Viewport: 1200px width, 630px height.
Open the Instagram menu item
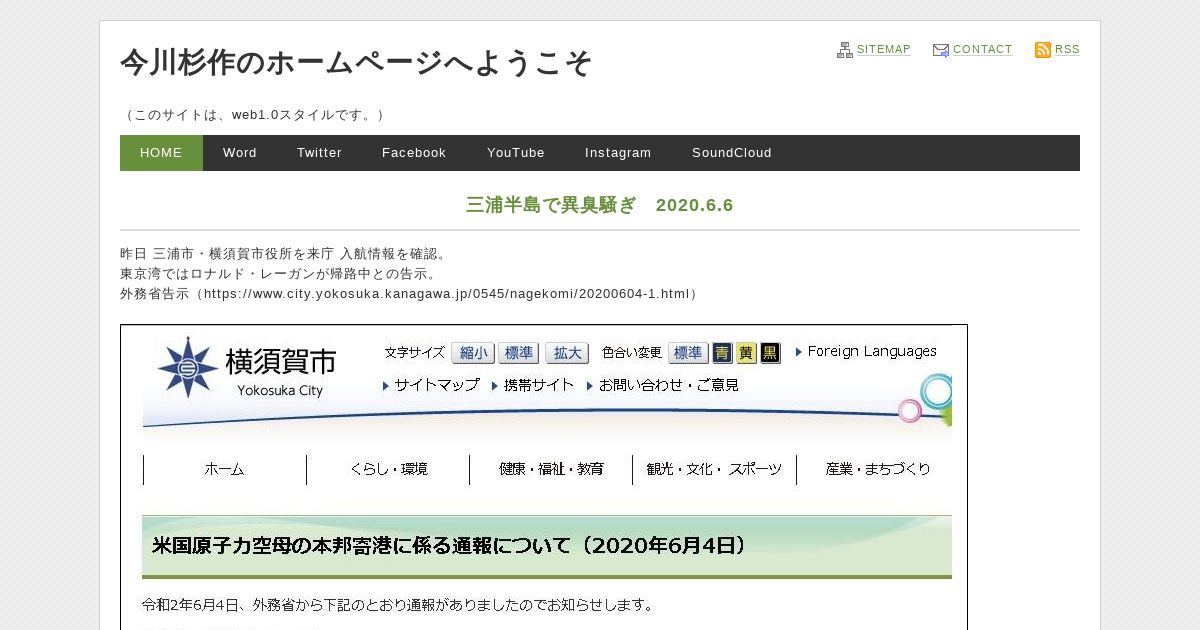618,153
